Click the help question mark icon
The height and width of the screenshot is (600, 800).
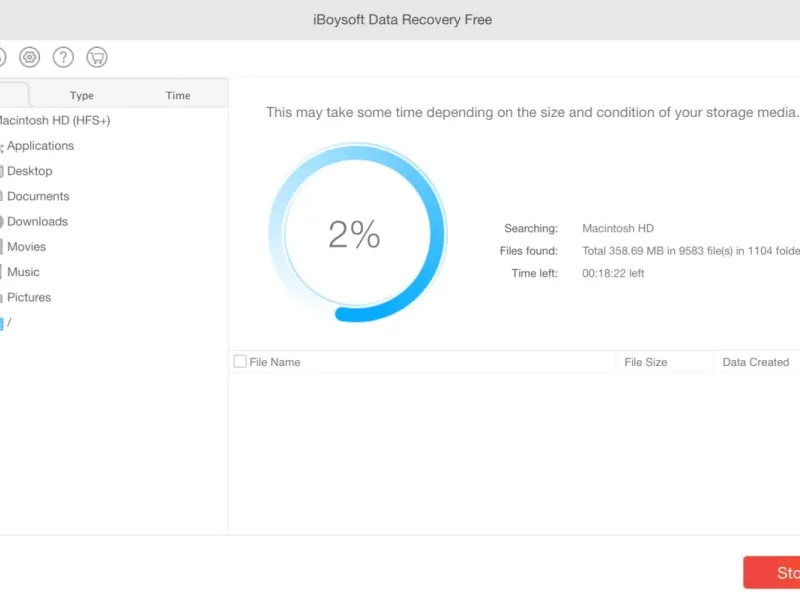point(63,57)
